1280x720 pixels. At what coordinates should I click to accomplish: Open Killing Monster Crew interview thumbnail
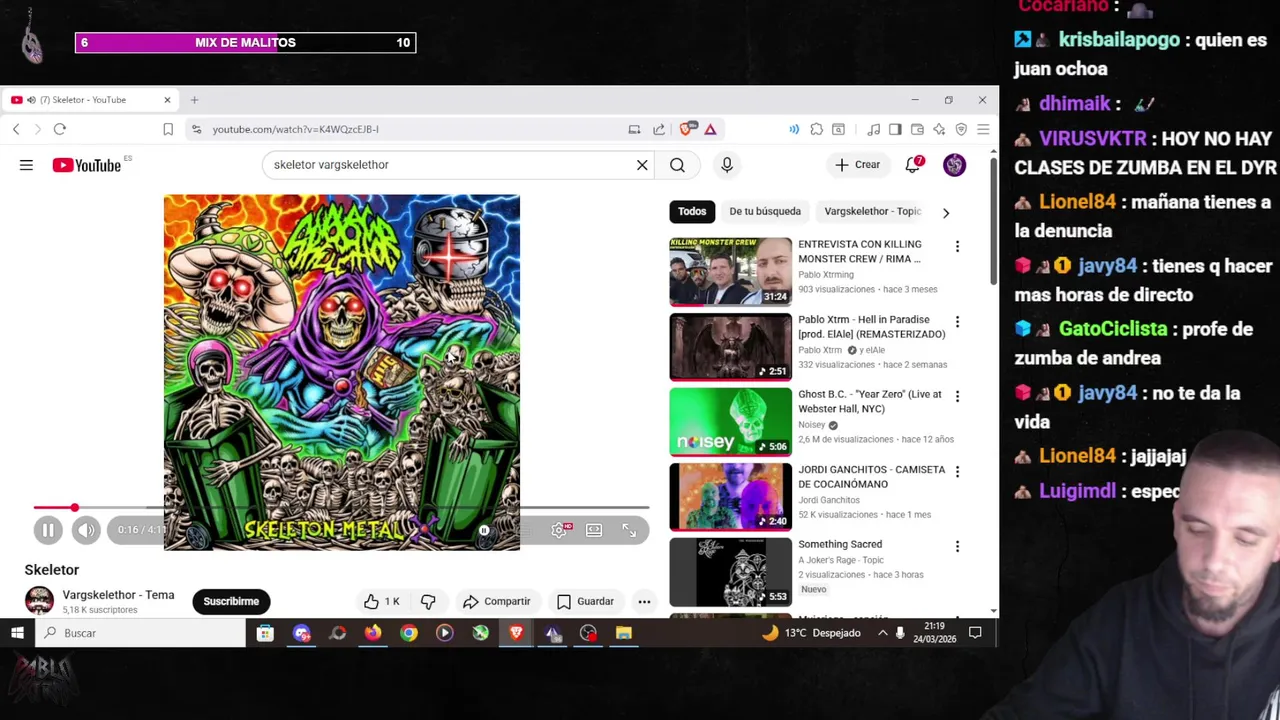[x=730, y=271]
